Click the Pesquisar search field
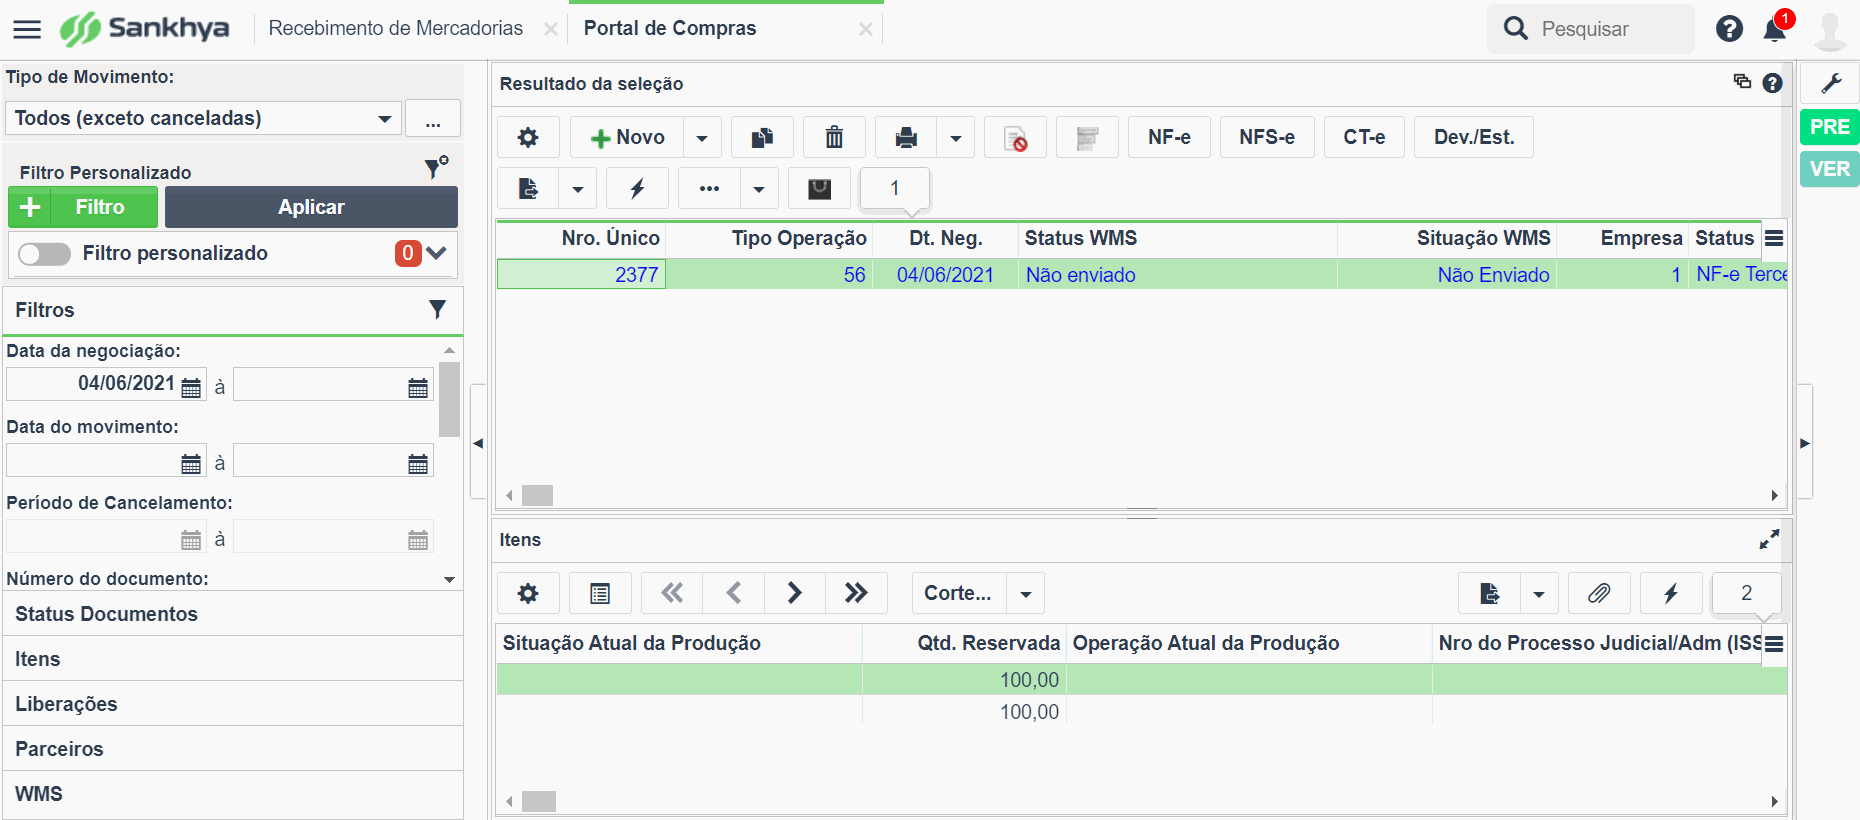This screenshot has width=1860, height=820. (1591, 29)
